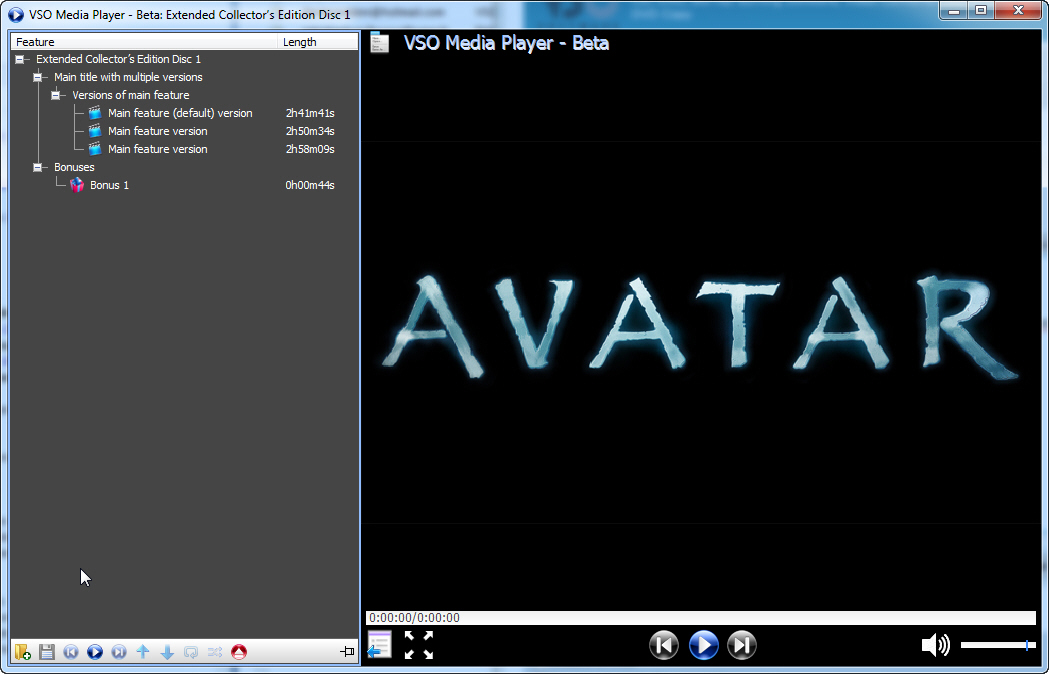Select the Extended Collector's Edition Disc 1 label
1049x674 pixels.
pyautogui.click(x=118, y=60)
